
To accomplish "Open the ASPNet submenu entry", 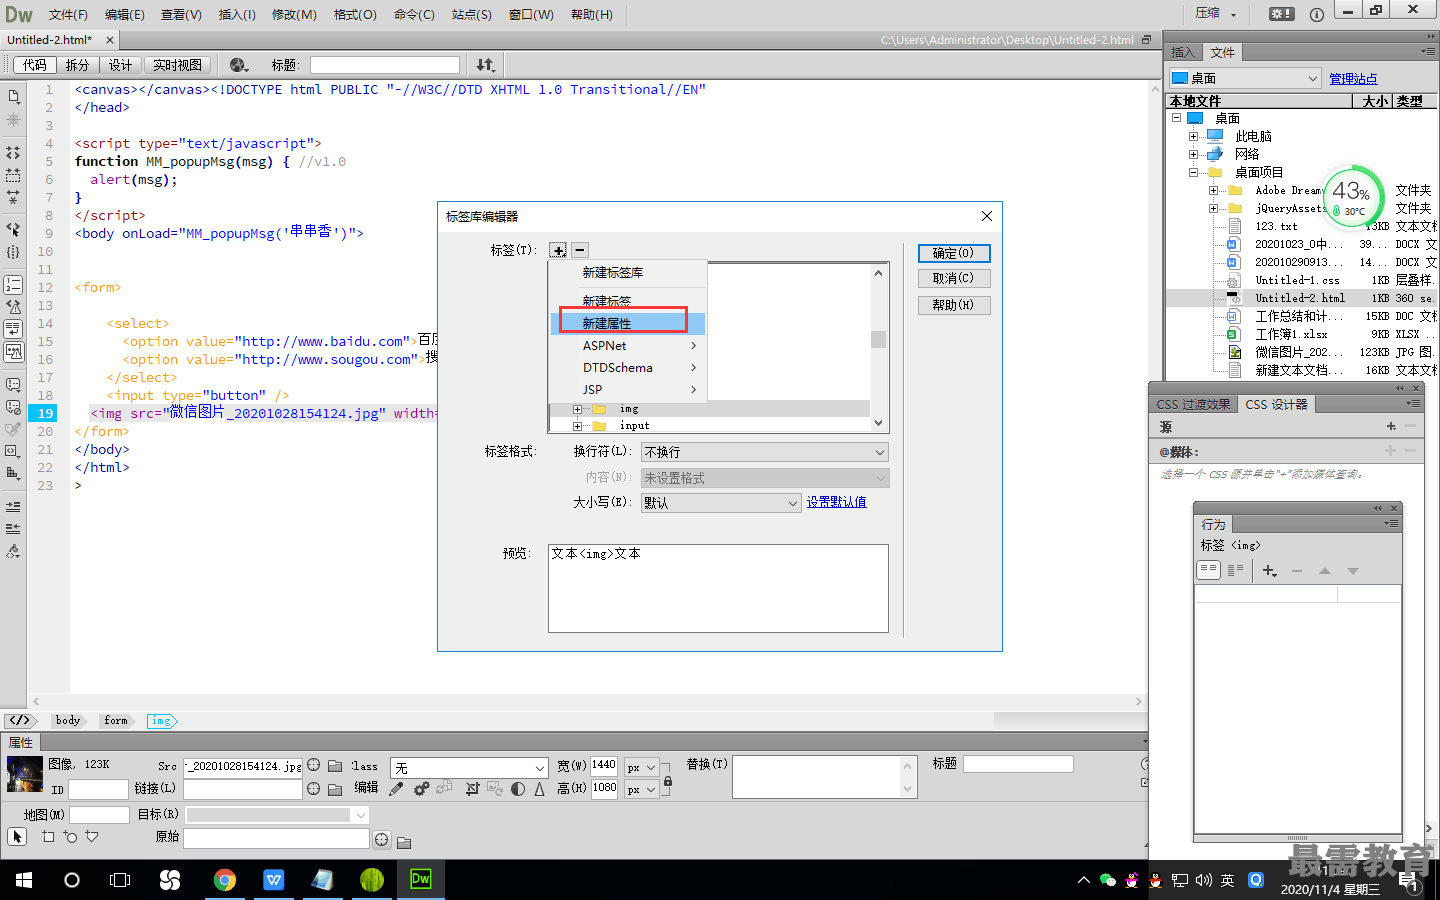I will click(x=628, y=345).
